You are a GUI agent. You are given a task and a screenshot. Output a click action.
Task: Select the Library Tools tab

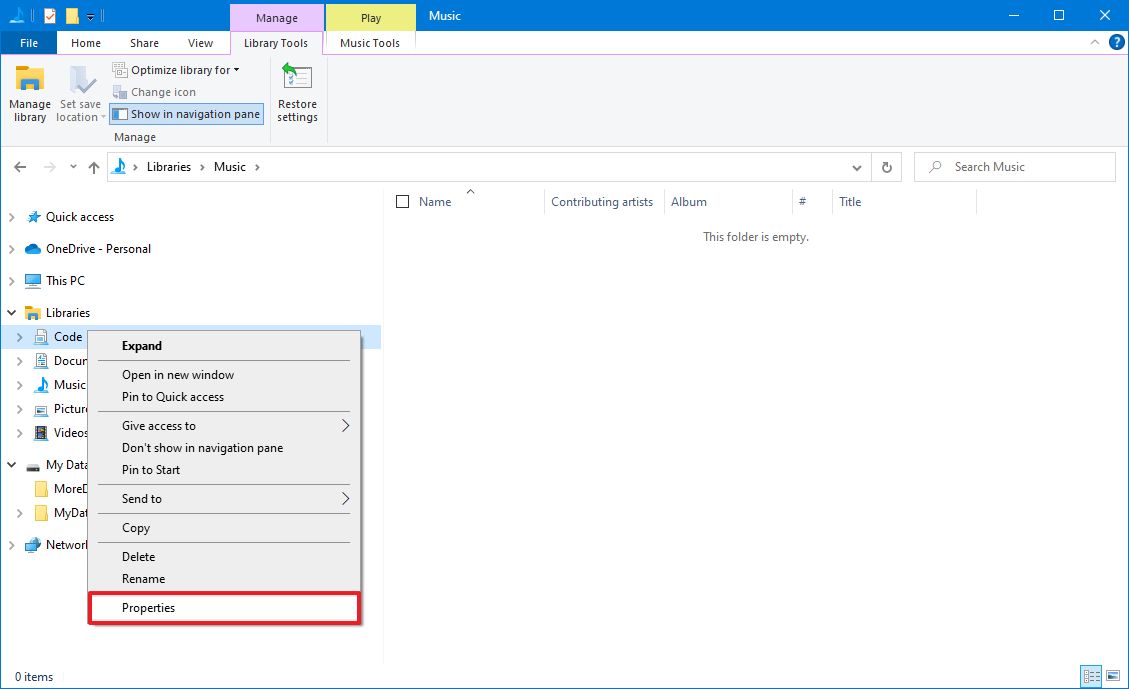pyautogui.click(x=276, y=43)
